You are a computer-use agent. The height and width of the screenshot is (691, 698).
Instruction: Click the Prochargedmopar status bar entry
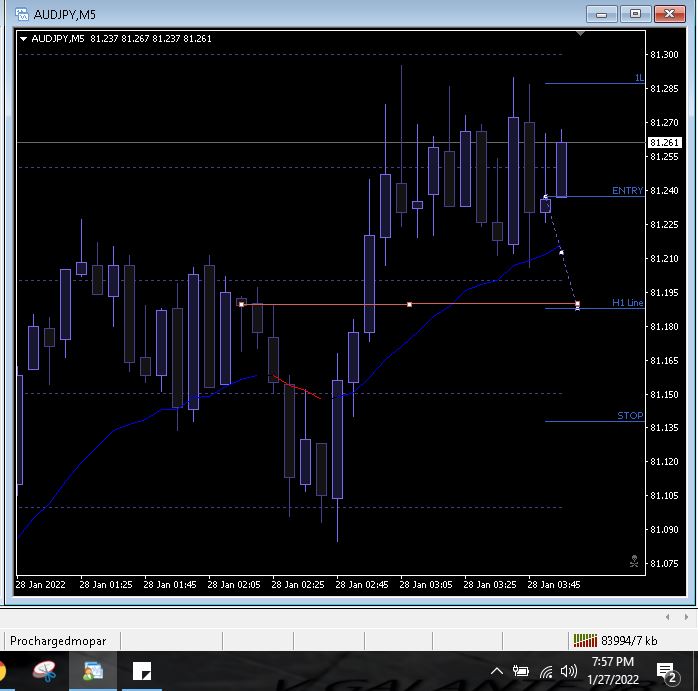tap(58, 641)
